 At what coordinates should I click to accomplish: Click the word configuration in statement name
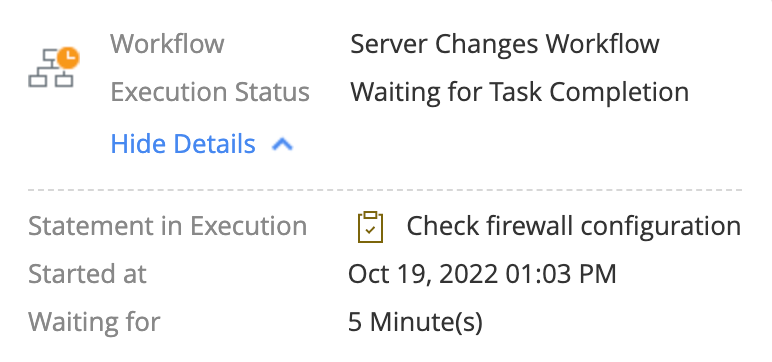pos(661,227)
